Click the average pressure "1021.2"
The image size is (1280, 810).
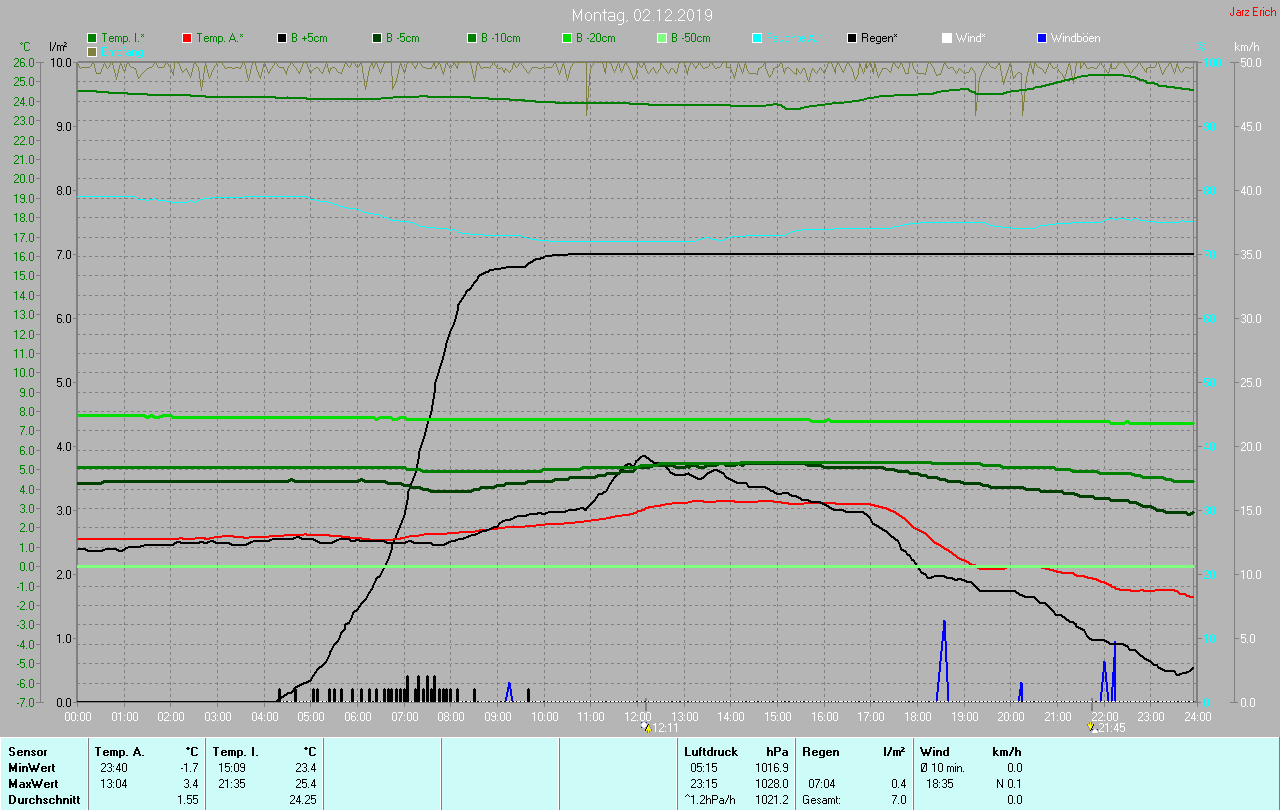(x=771, y=800)
